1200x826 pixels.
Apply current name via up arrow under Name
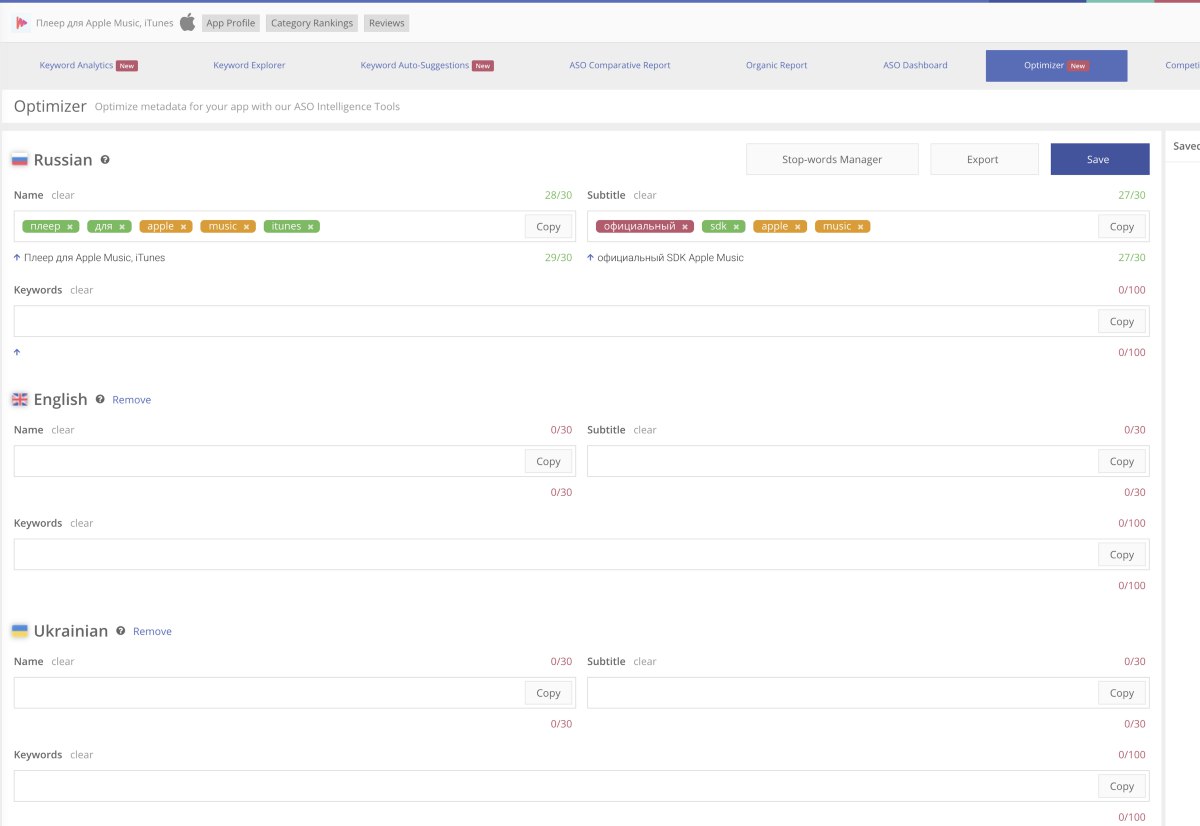17,258
